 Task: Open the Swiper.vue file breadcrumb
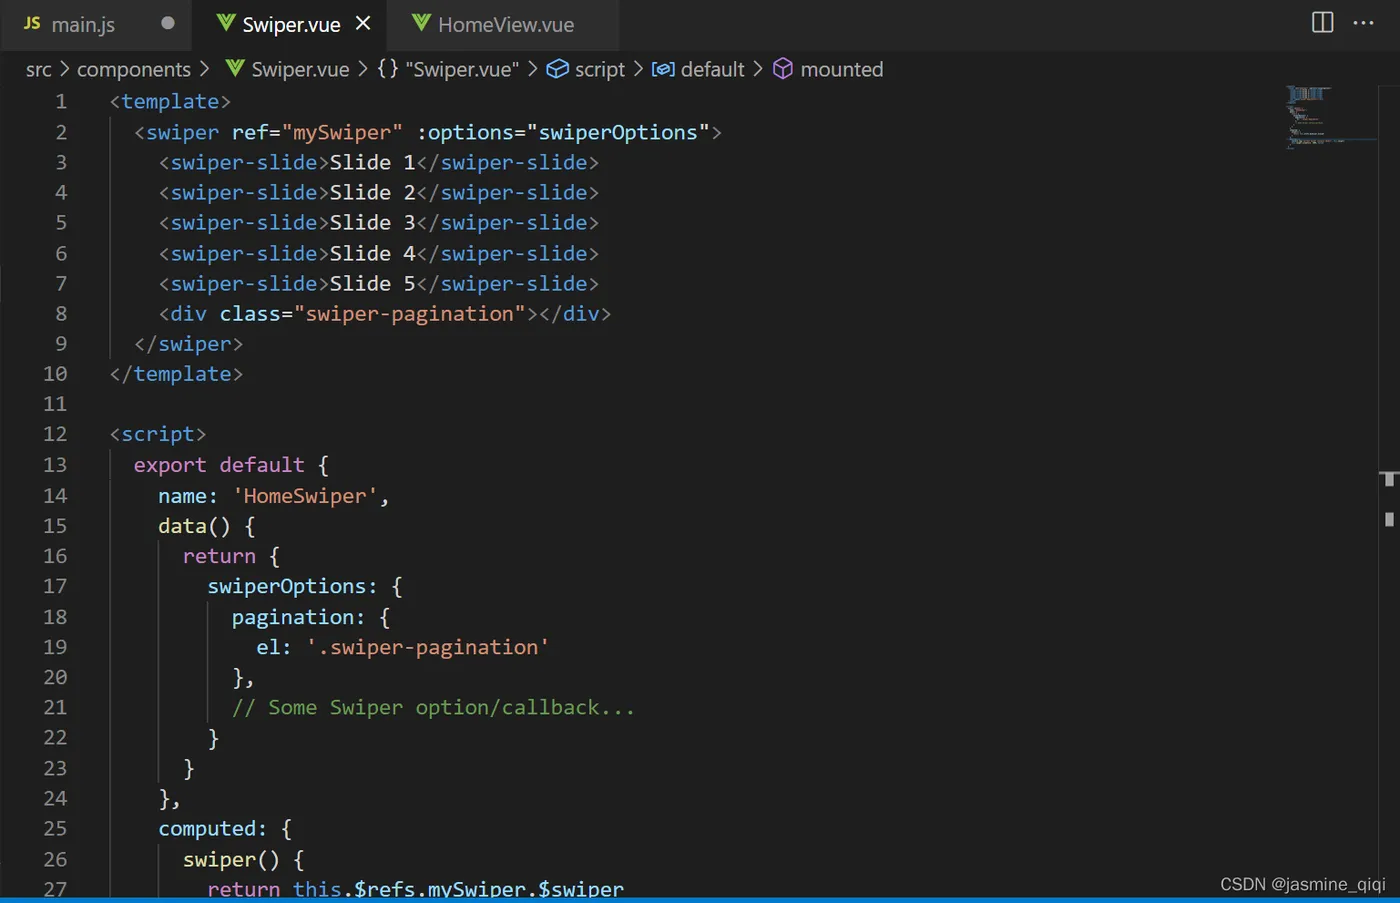(x=300, y=69)
